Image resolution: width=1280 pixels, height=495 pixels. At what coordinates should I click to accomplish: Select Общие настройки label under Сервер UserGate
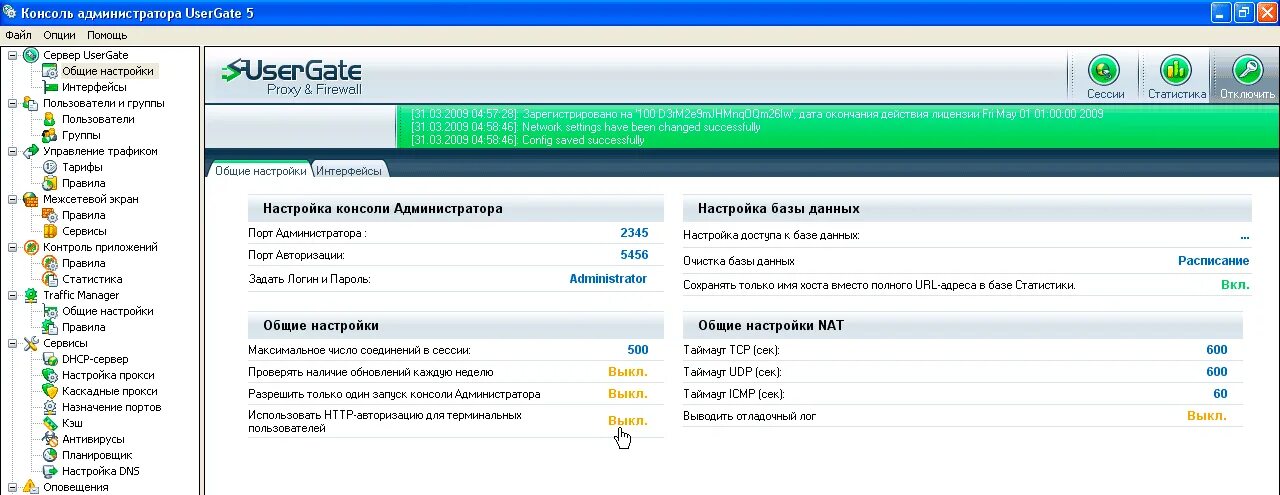click(108, 71)
